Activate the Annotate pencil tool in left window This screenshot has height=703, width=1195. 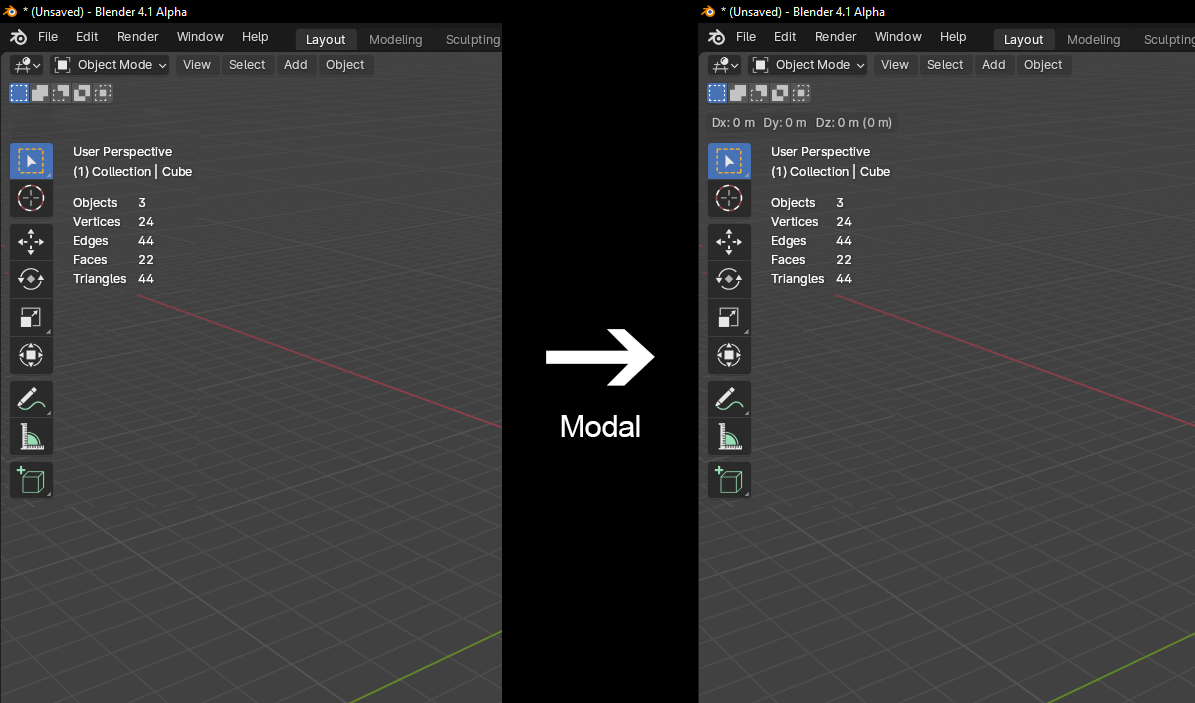(x=31, y=399)
